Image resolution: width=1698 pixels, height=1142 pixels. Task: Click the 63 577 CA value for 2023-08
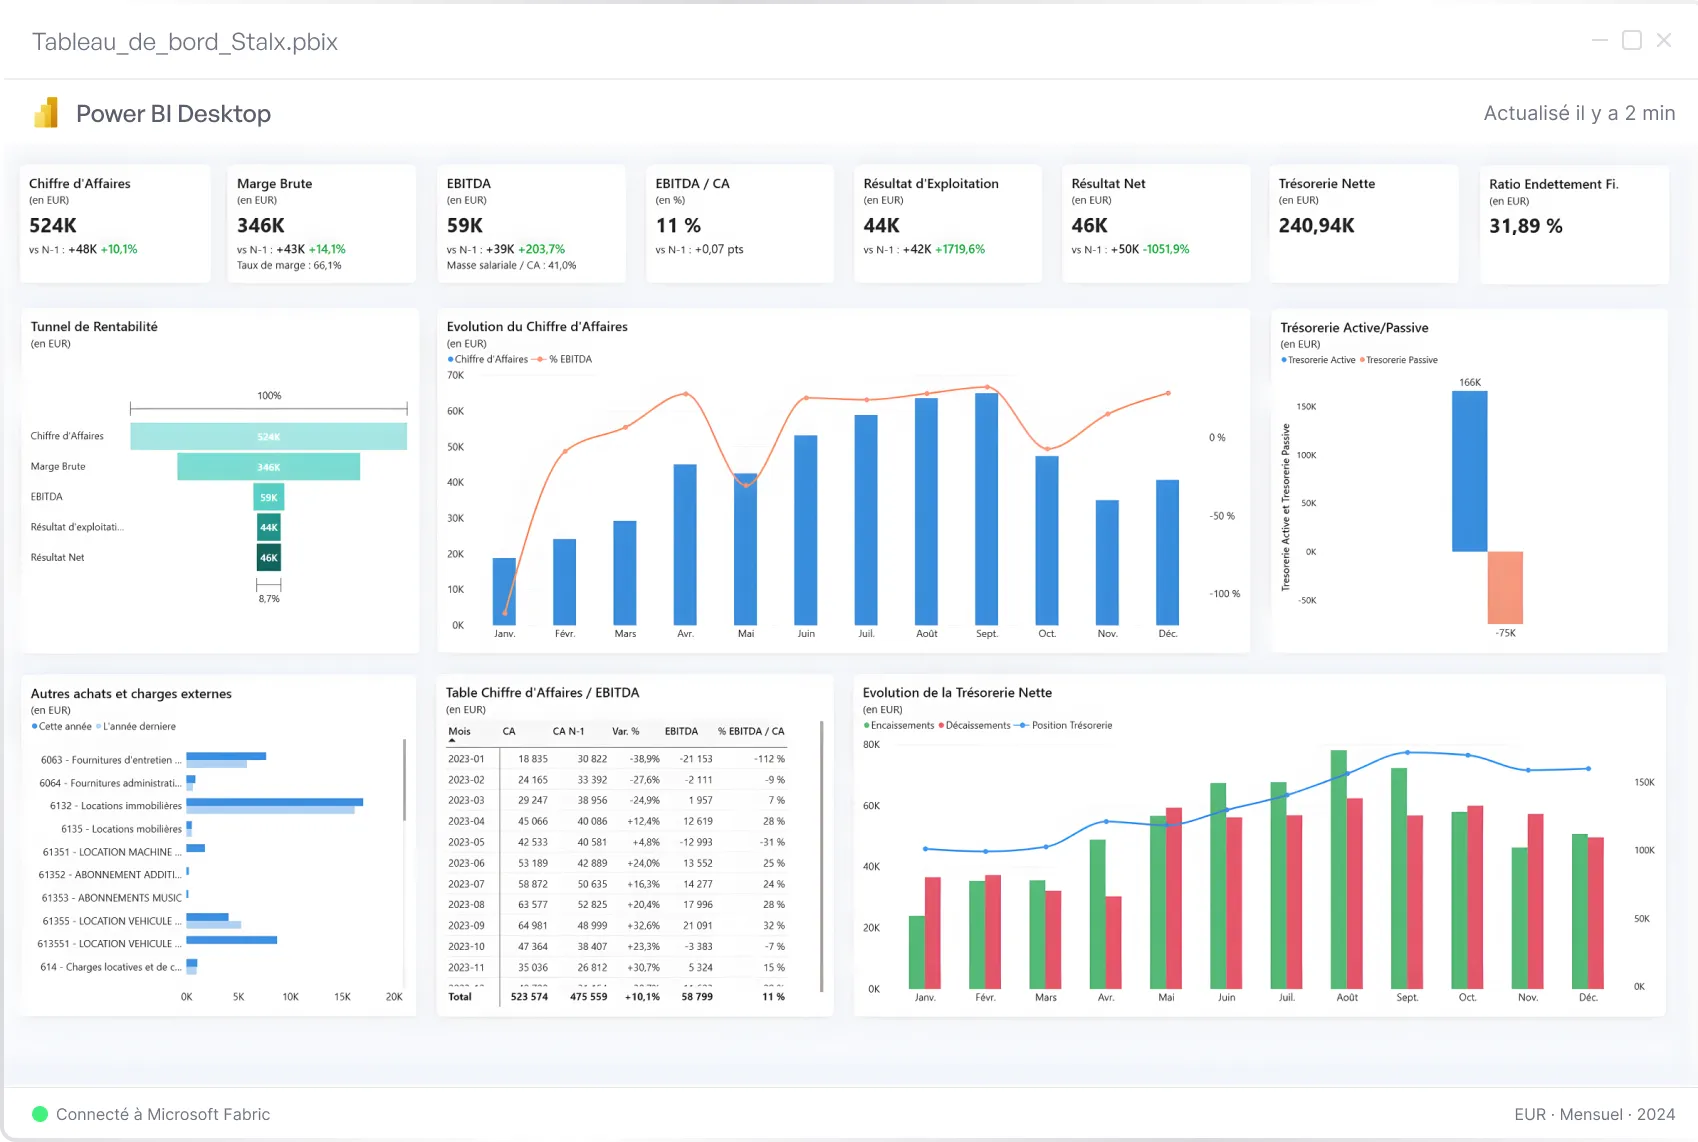pyautogui.click(x=533, y=905)
